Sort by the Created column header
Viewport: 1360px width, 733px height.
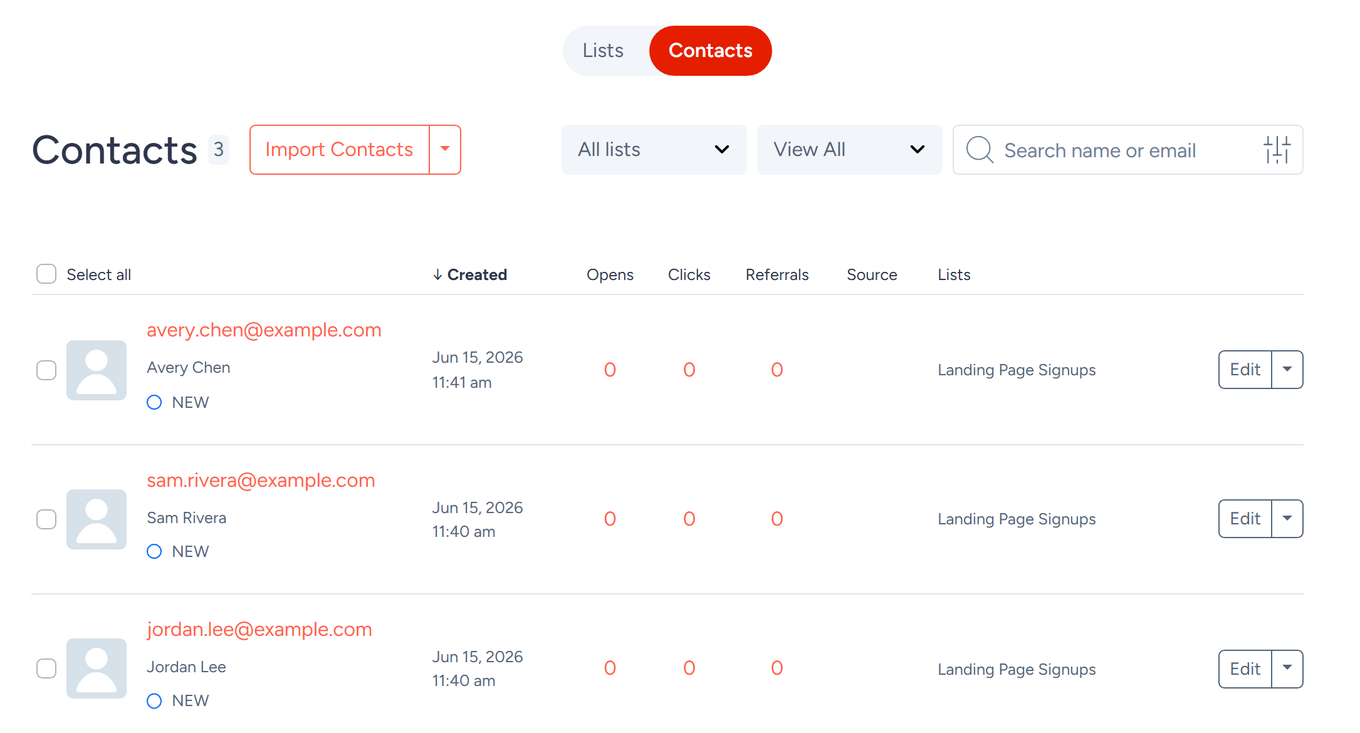(477, 275)
